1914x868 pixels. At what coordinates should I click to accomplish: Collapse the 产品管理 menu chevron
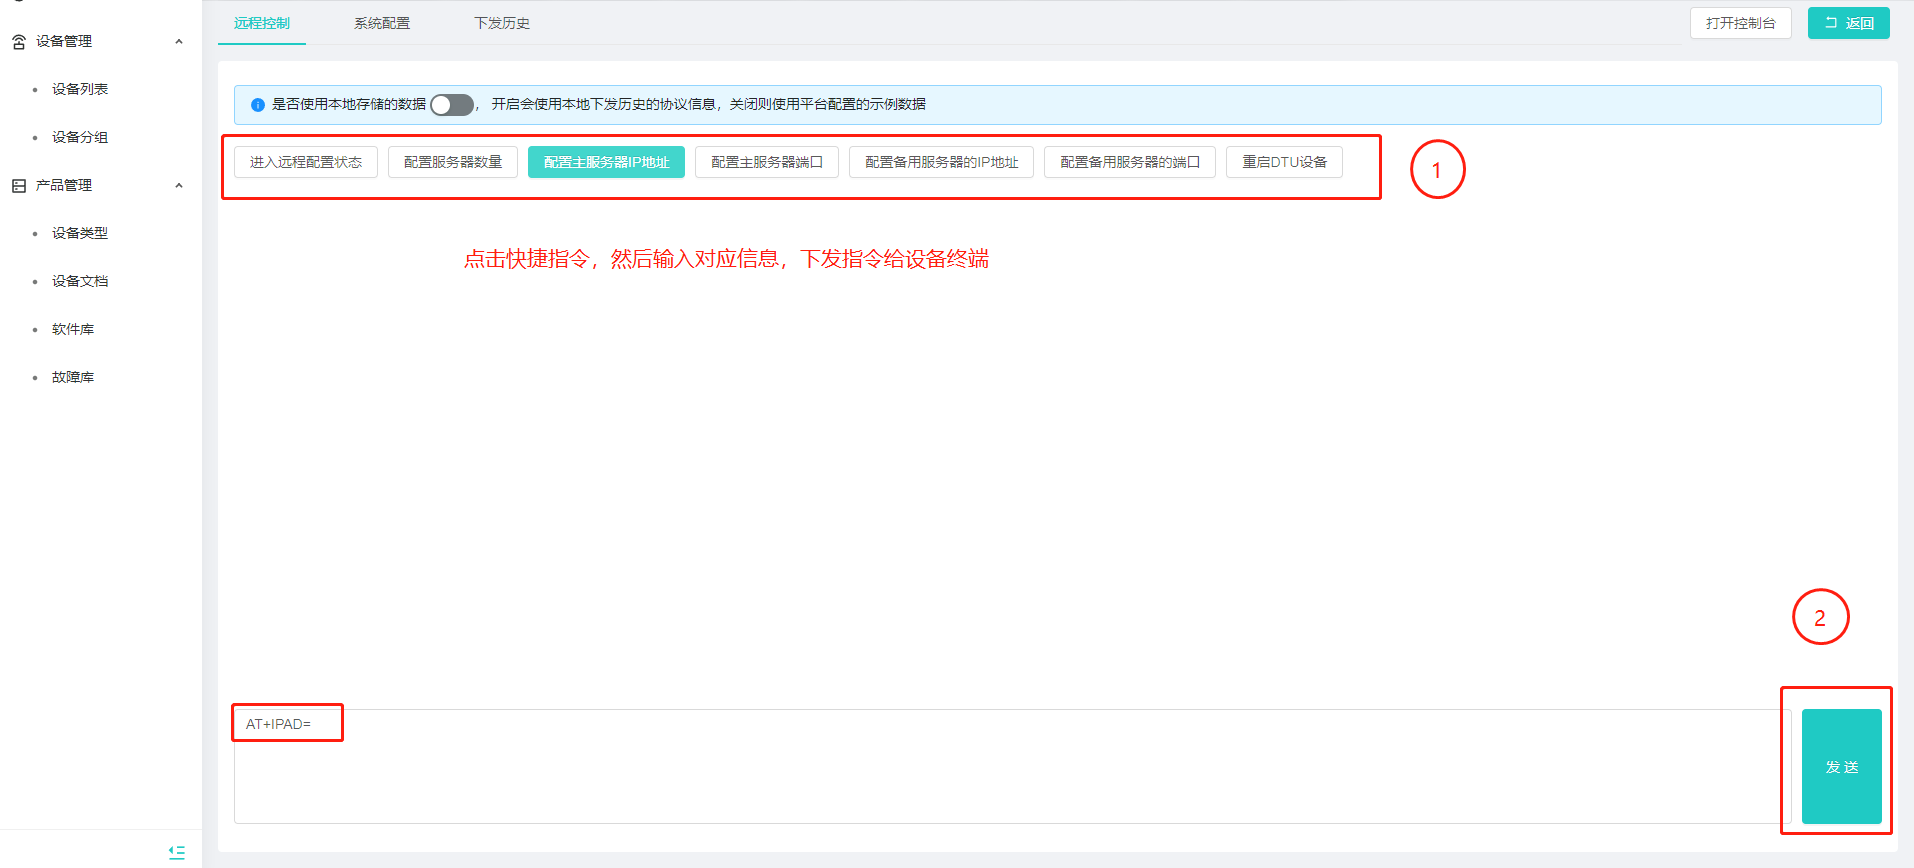click(179, 186)
